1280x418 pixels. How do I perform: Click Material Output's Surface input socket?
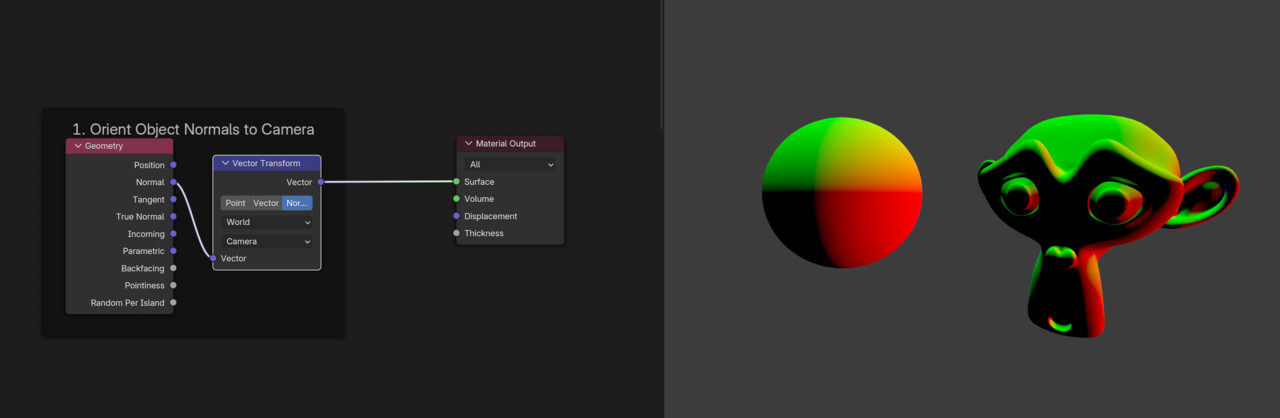[x=456, y=182]
